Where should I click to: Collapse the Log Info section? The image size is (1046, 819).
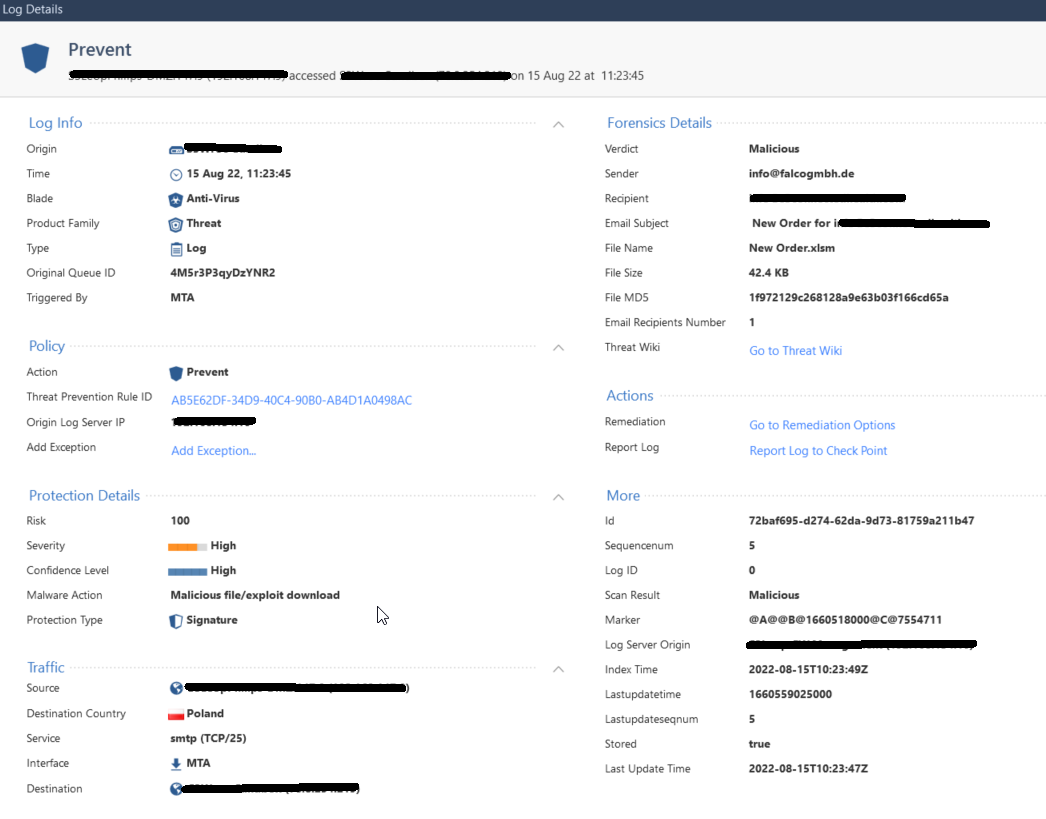pos(558,124)
